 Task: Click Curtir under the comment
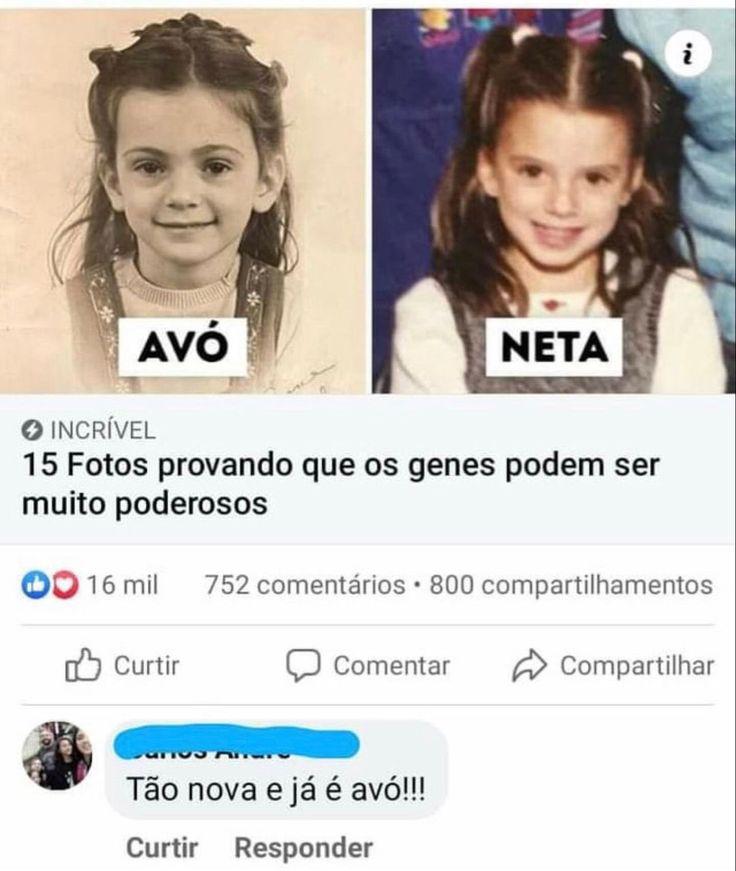tap(162, 848)
